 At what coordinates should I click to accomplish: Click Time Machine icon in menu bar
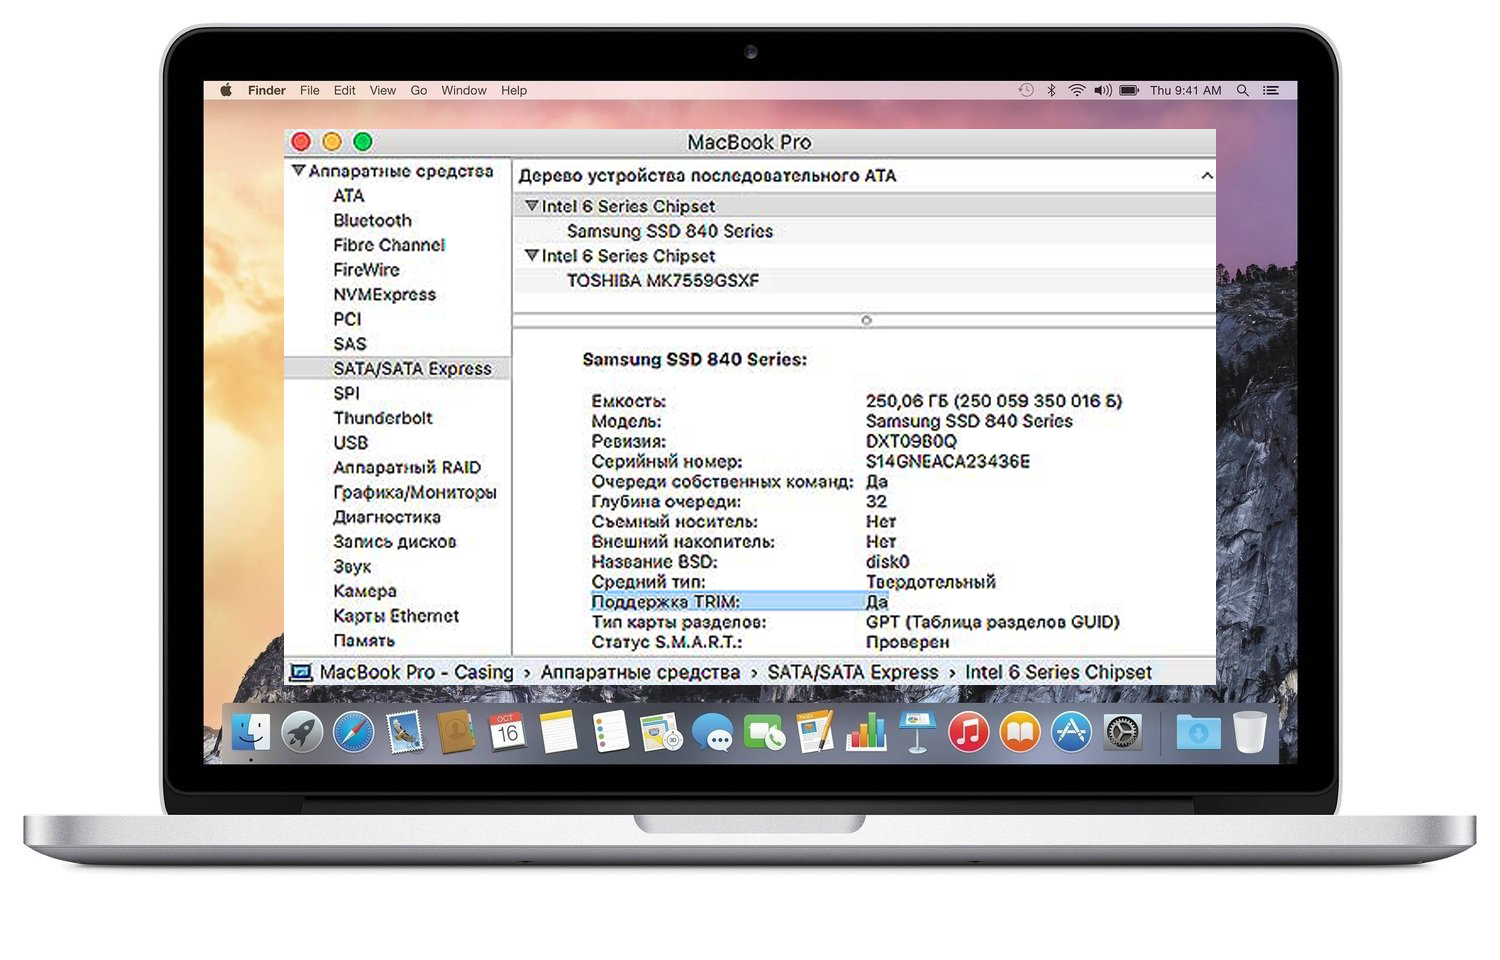pyautogui.click(x=1026, y=90)
